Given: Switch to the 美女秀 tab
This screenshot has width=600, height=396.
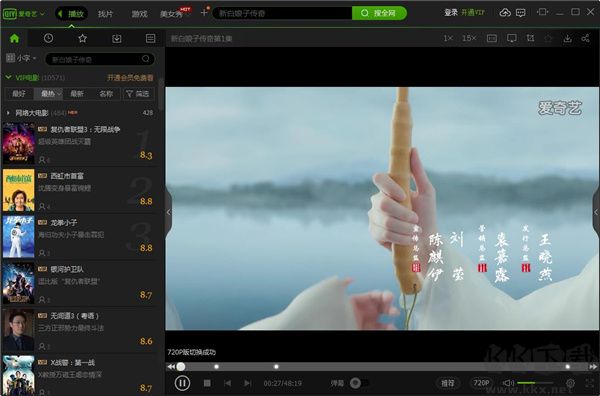Looking at the screenshot, I should (171, 15).
